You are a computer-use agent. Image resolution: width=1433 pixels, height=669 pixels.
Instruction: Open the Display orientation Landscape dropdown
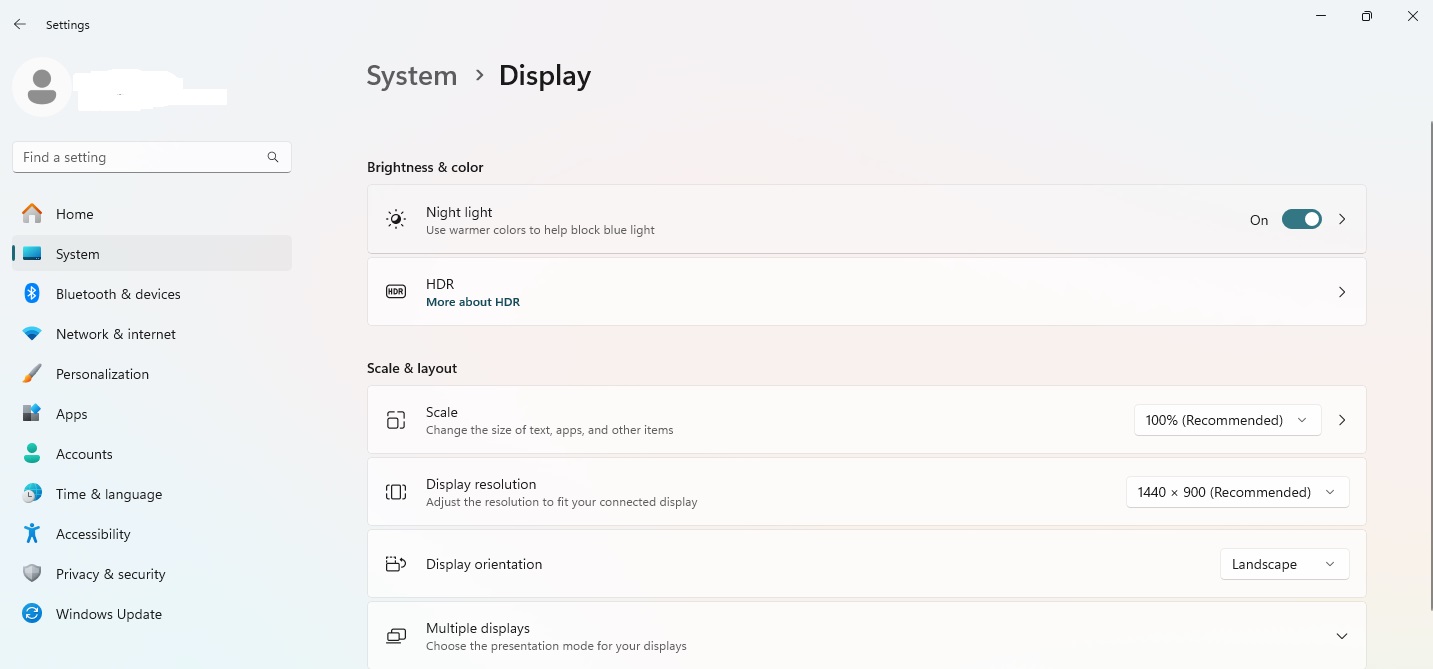pos(1284,564)
